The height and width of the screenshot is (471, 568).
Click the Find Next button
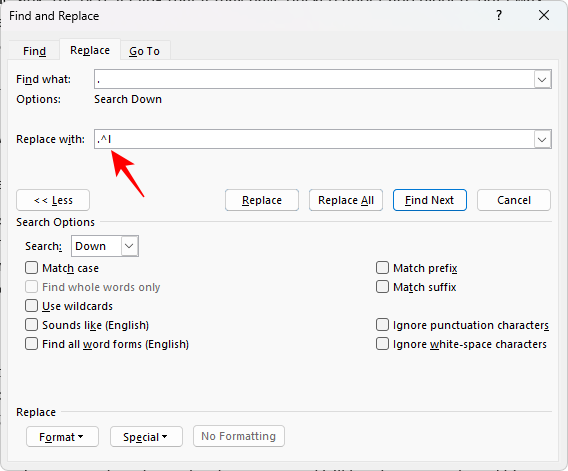(430, 200)
